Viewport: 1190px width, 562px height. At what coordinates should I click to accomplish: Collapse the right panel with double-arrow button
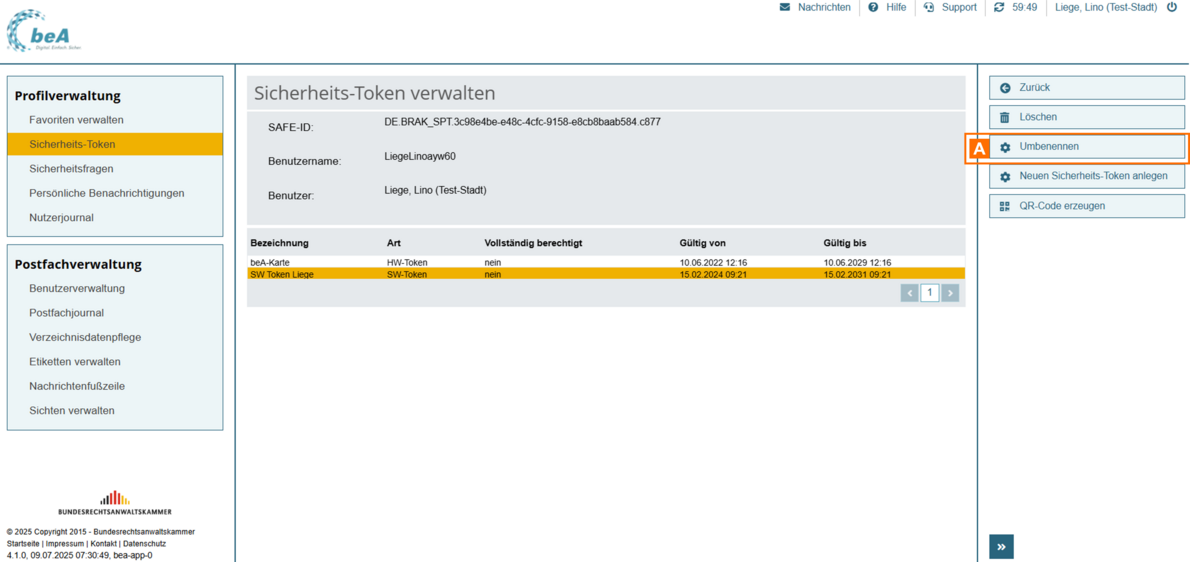1001,546
